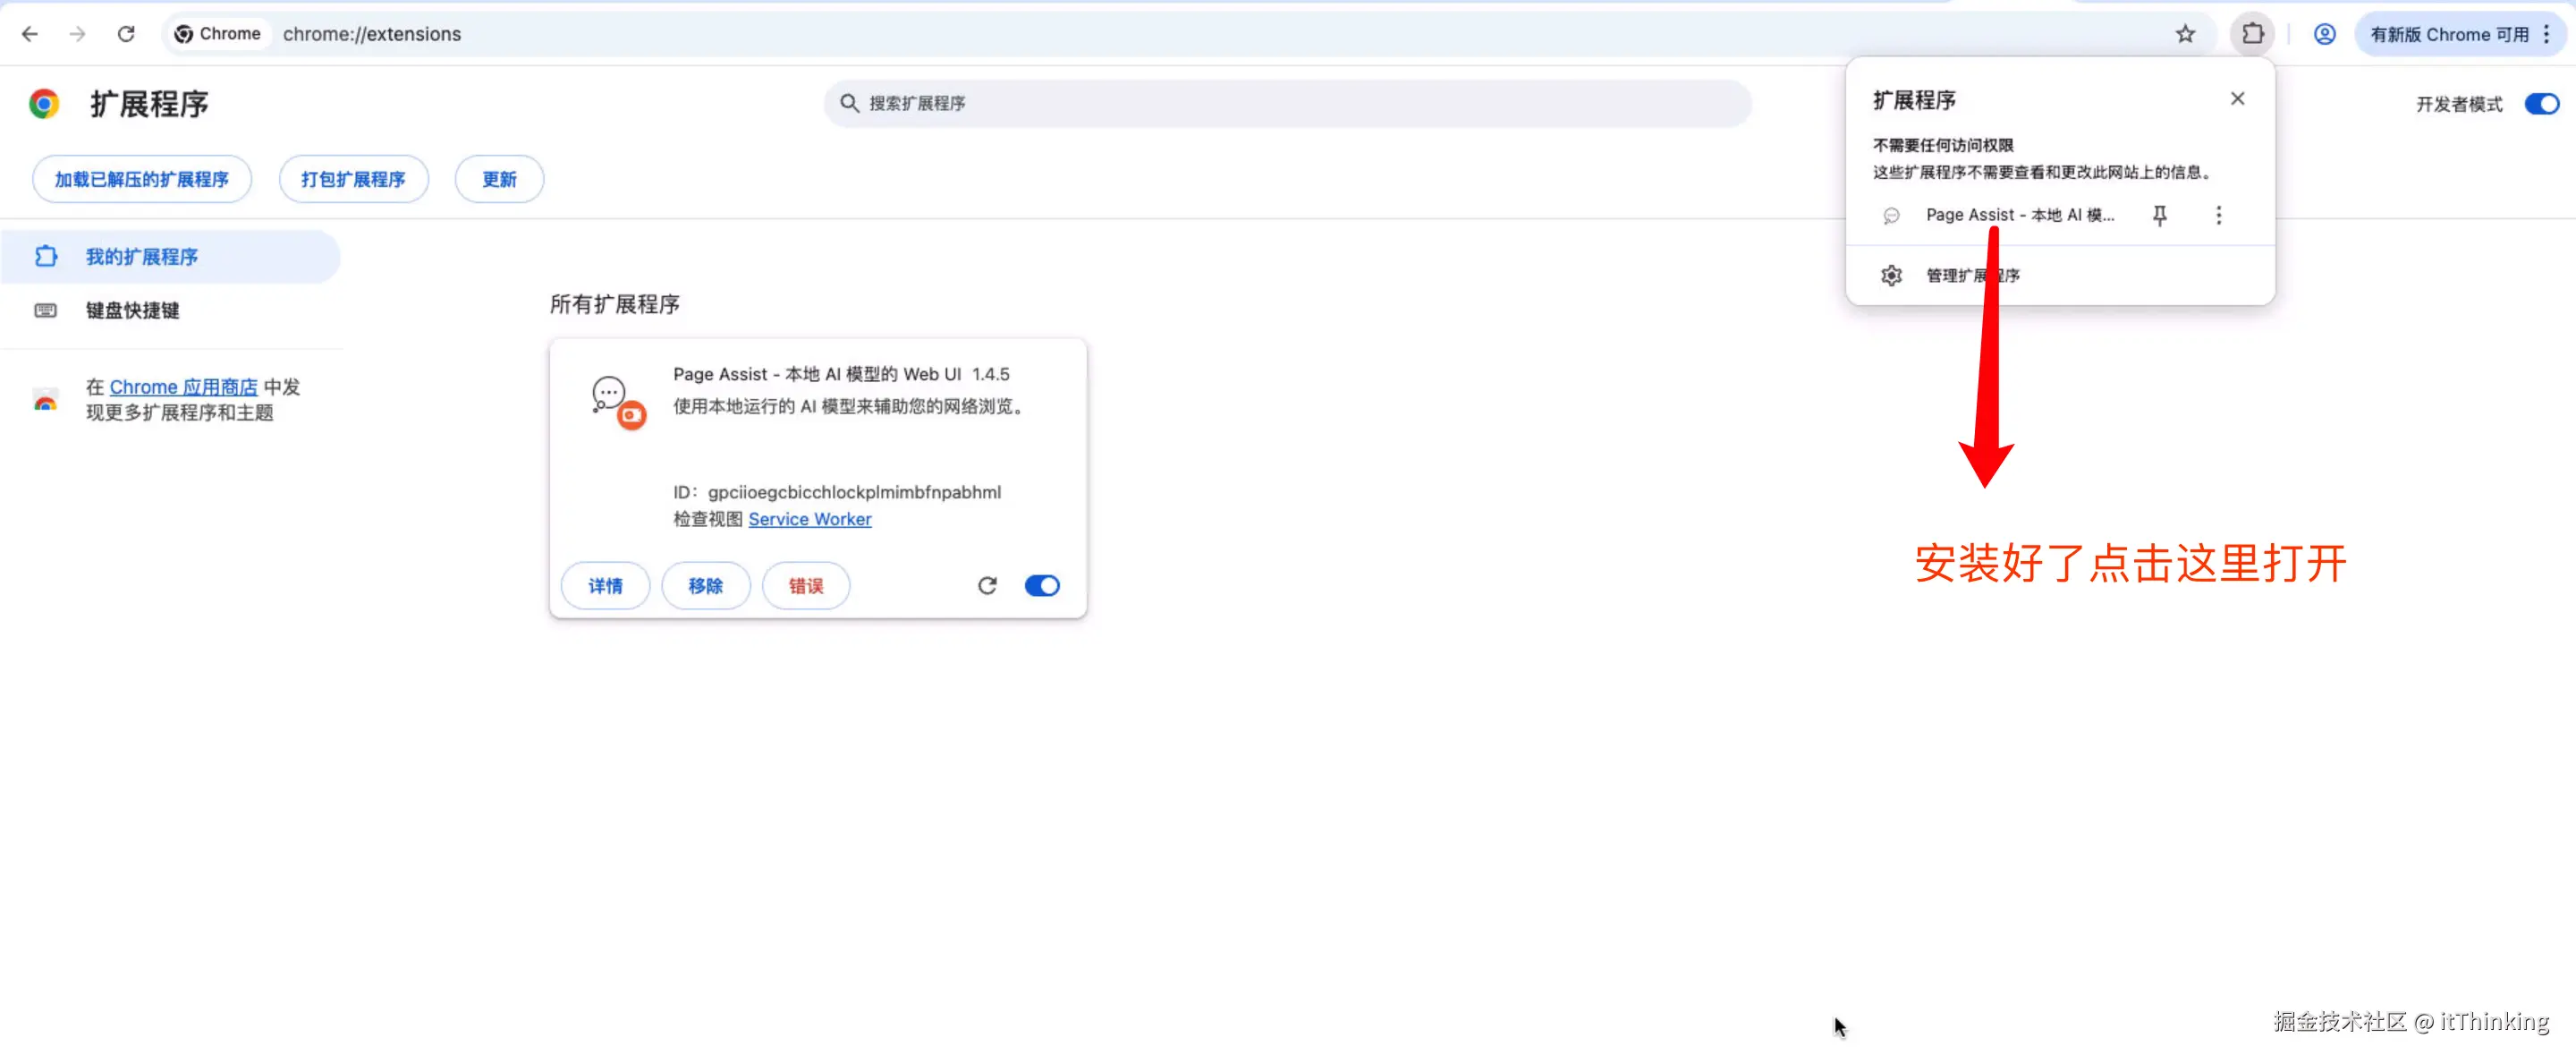Open the profile avatar icon
The height and width of the screenshot is (1063, 2576).
(x=2324, y=34)
